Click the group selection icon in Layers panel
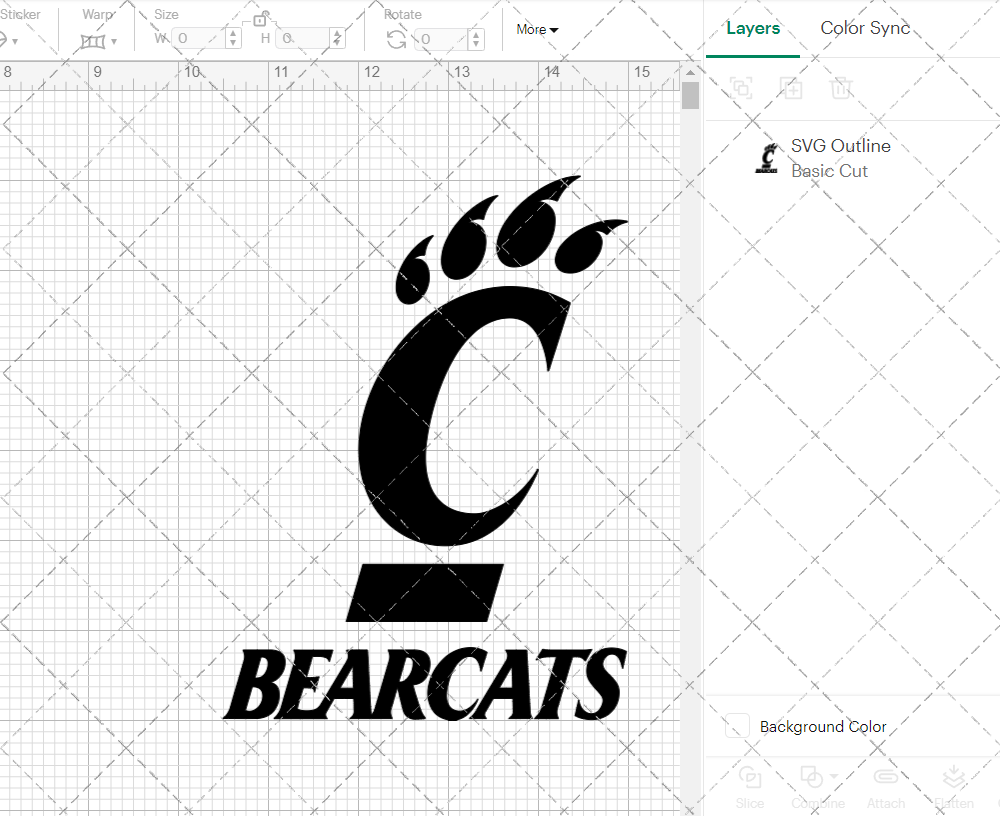Screen dimensions: 1000x816 point(742,88)
